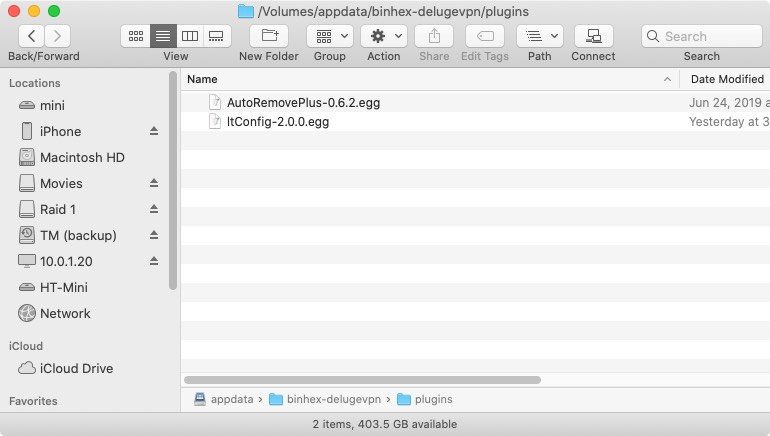
Task: Open the Path dropdown
Action: tap(540, 36)
